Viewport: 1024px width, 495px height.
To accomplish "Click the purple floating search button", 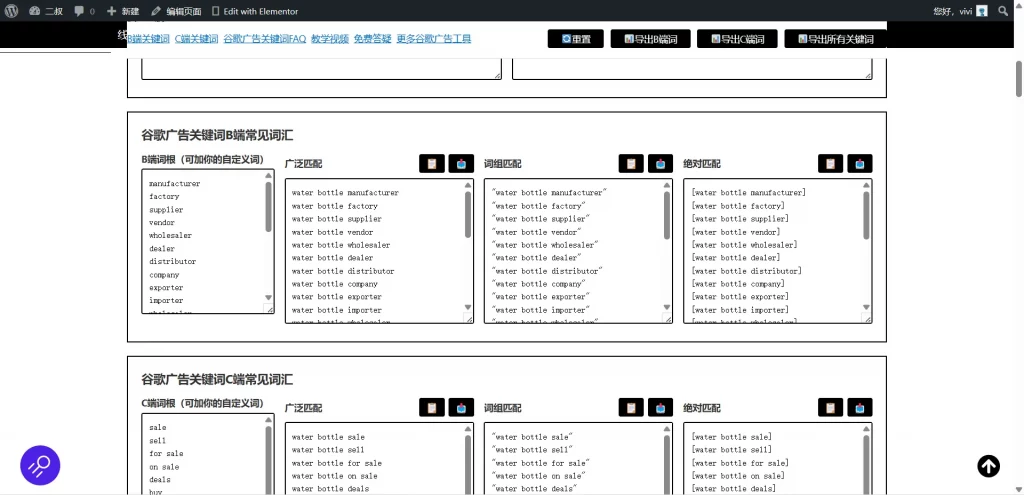I will (x=40, y=465).
